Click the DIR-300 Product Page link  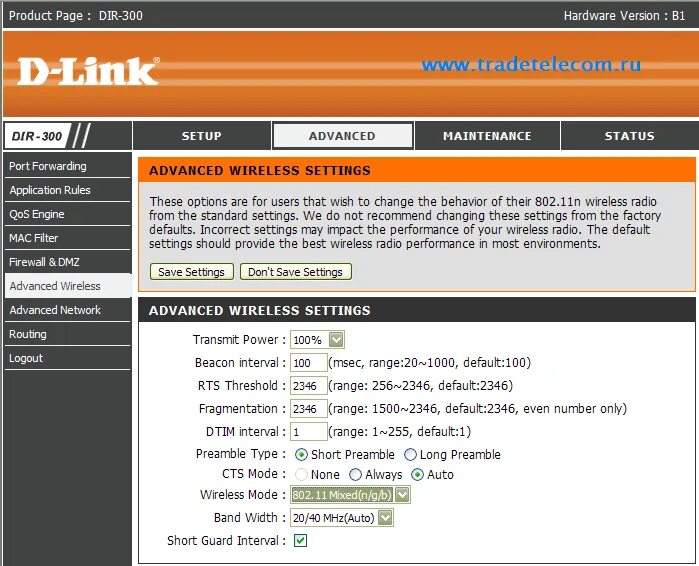pyautogui.click(x=120, y=16)
